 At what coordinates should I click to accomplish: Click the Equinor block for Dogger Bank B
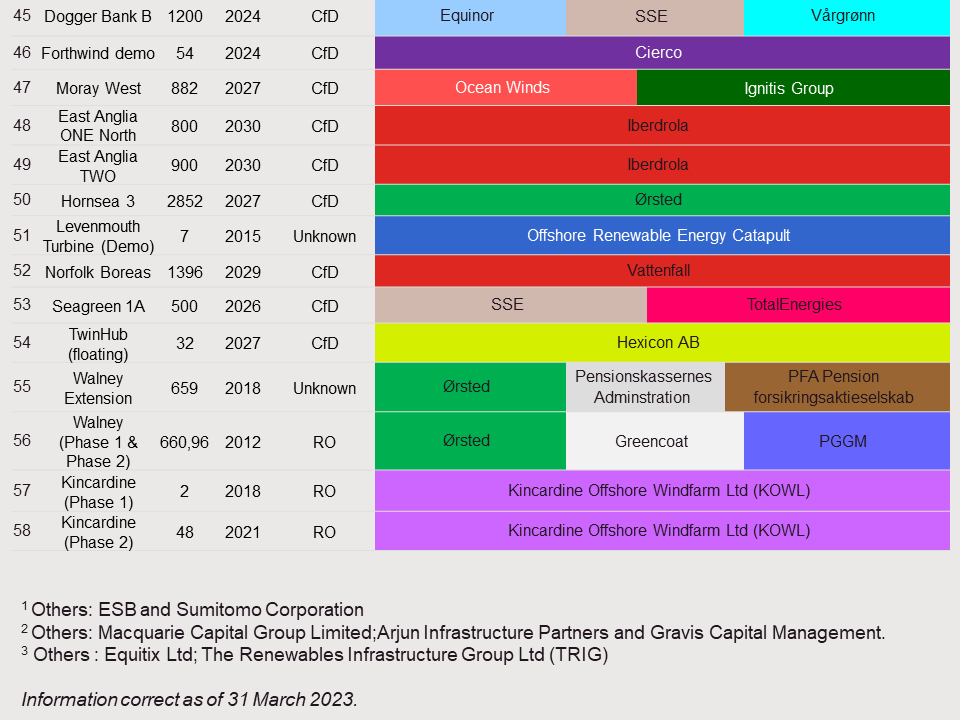[470, 17]
